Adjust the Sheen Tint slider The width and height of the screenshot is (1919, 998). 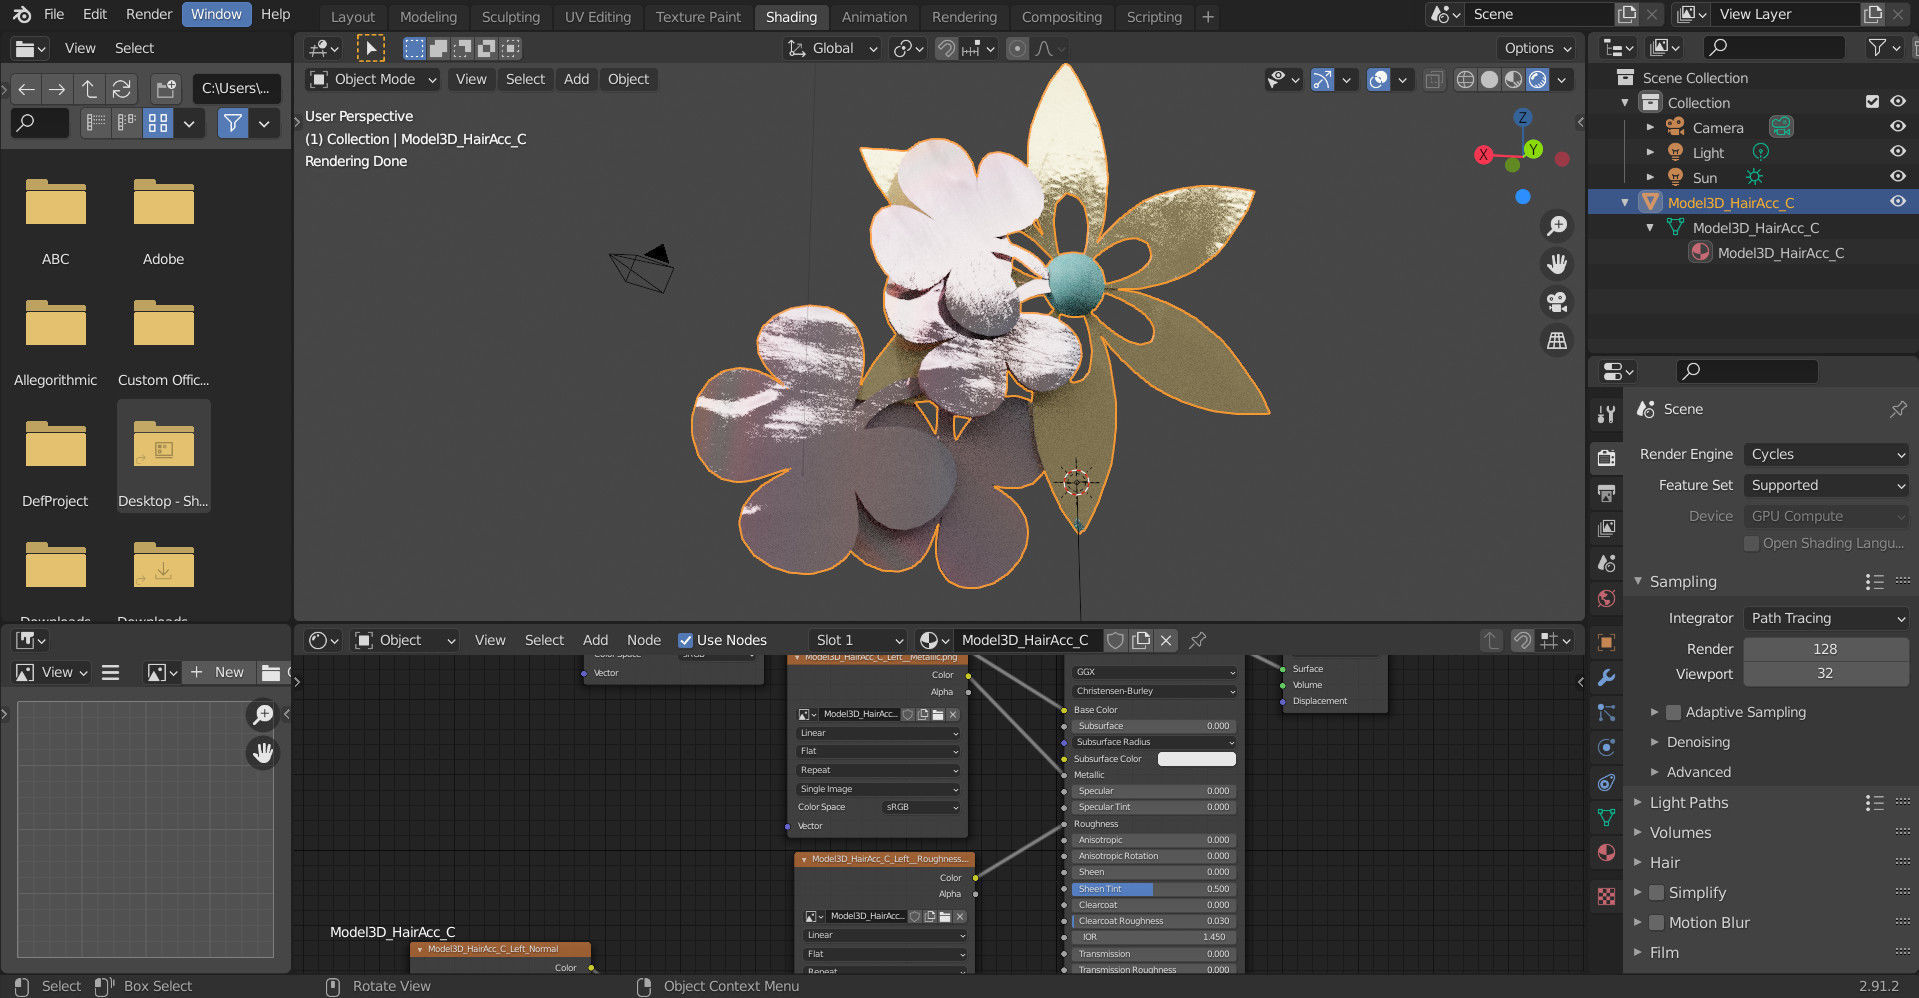[1153, 889]
